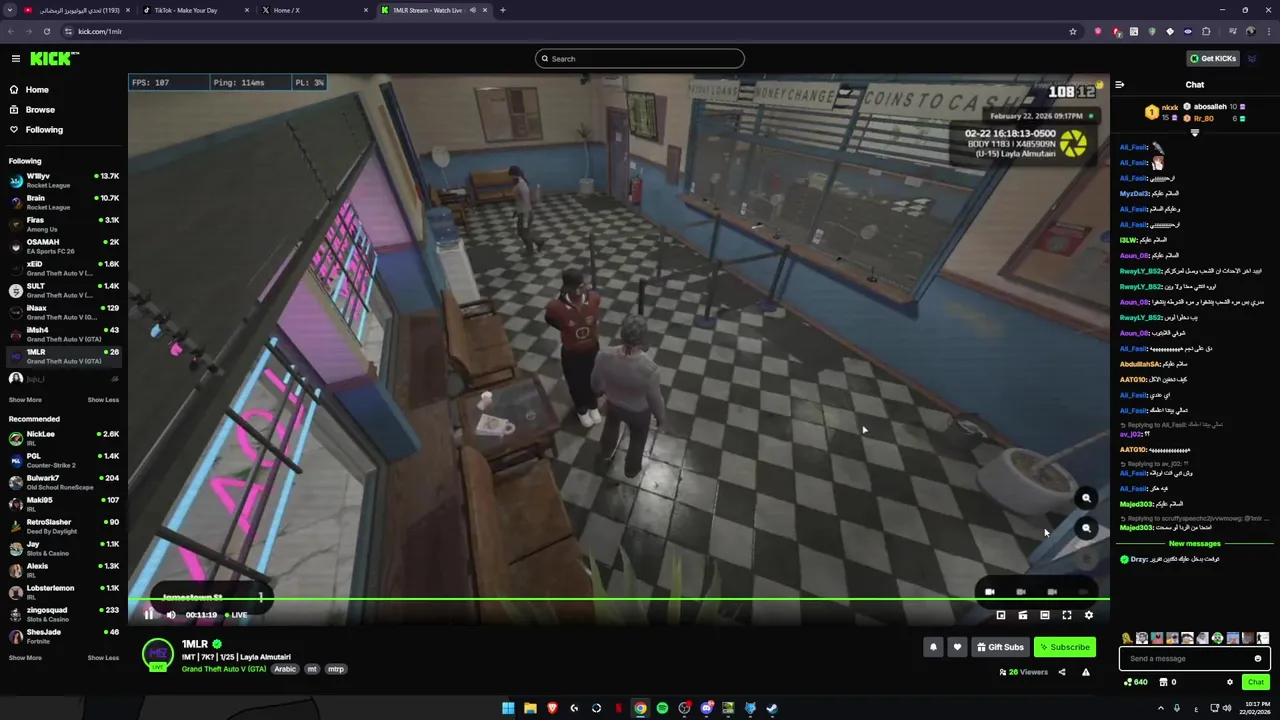The height and width of the screenshot is (720, 1280).
Task: Bookmark this page with star icon
Action: 1073,31
